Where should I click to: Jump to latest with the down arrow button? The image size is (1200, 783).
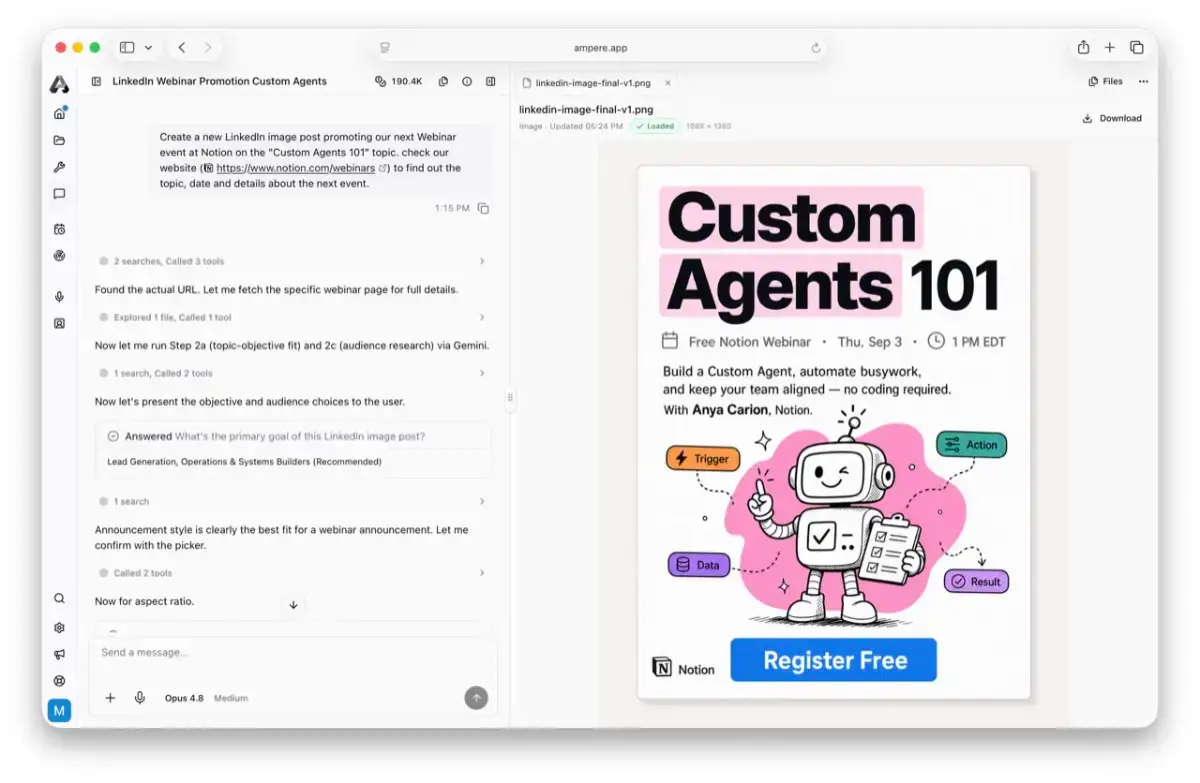293,605
